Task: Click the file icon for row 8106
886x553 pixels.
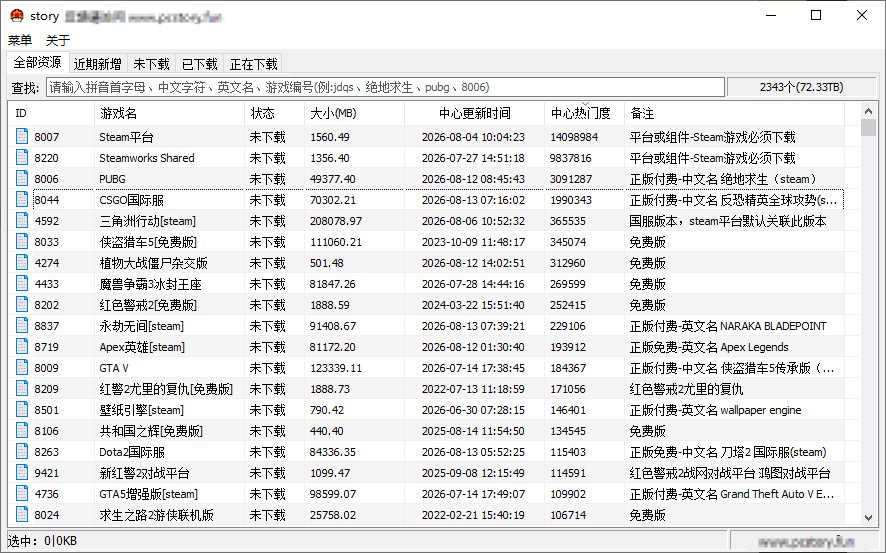Action: (22, 430)
